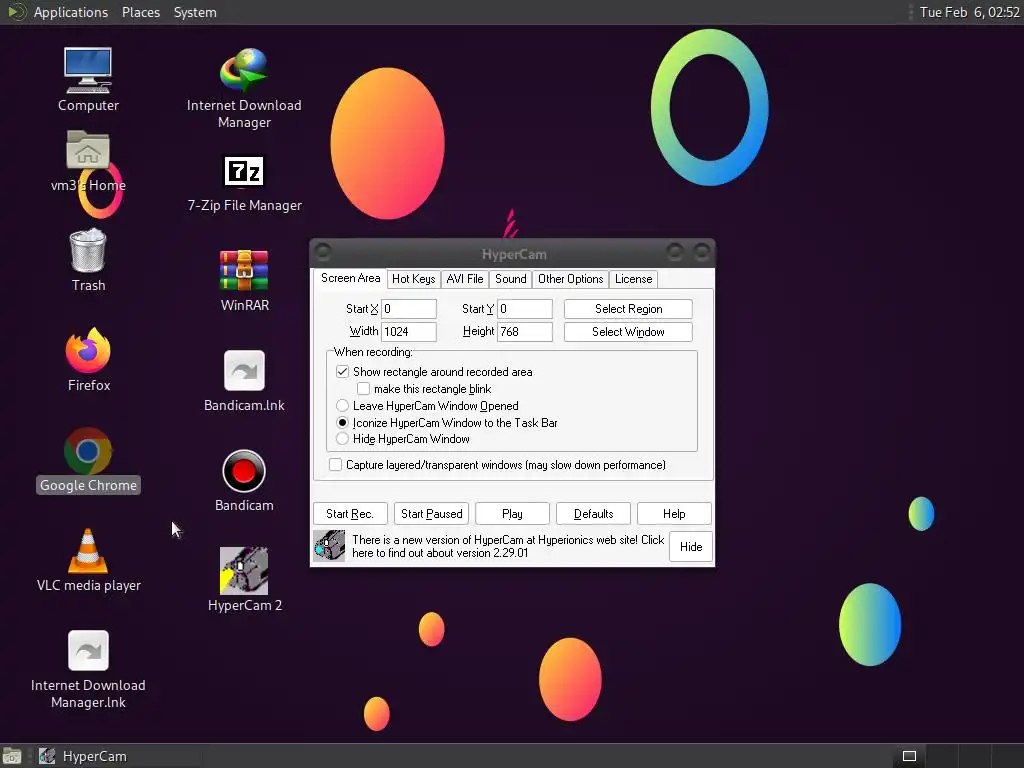
Task: Enable make this rectangle blink
Action: tap(363, 389)
